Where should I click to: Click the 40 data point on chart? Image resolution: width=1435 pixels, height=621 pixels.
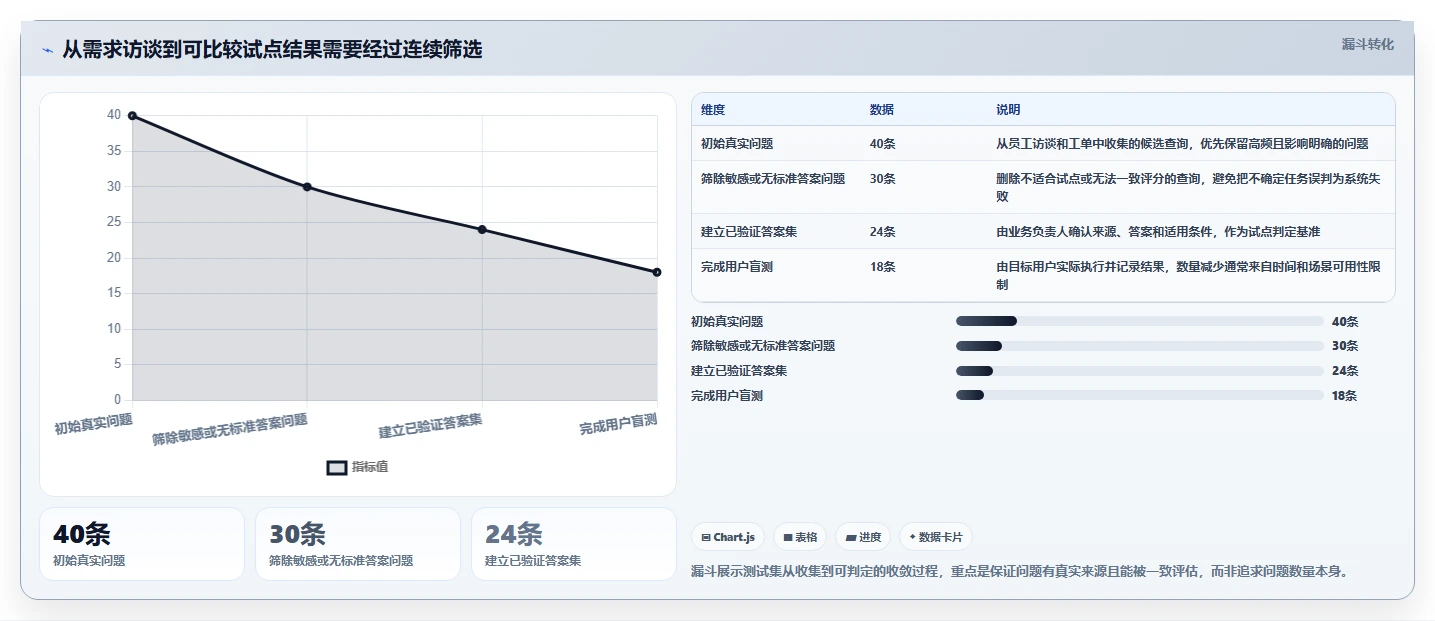[x=132, y=116]
